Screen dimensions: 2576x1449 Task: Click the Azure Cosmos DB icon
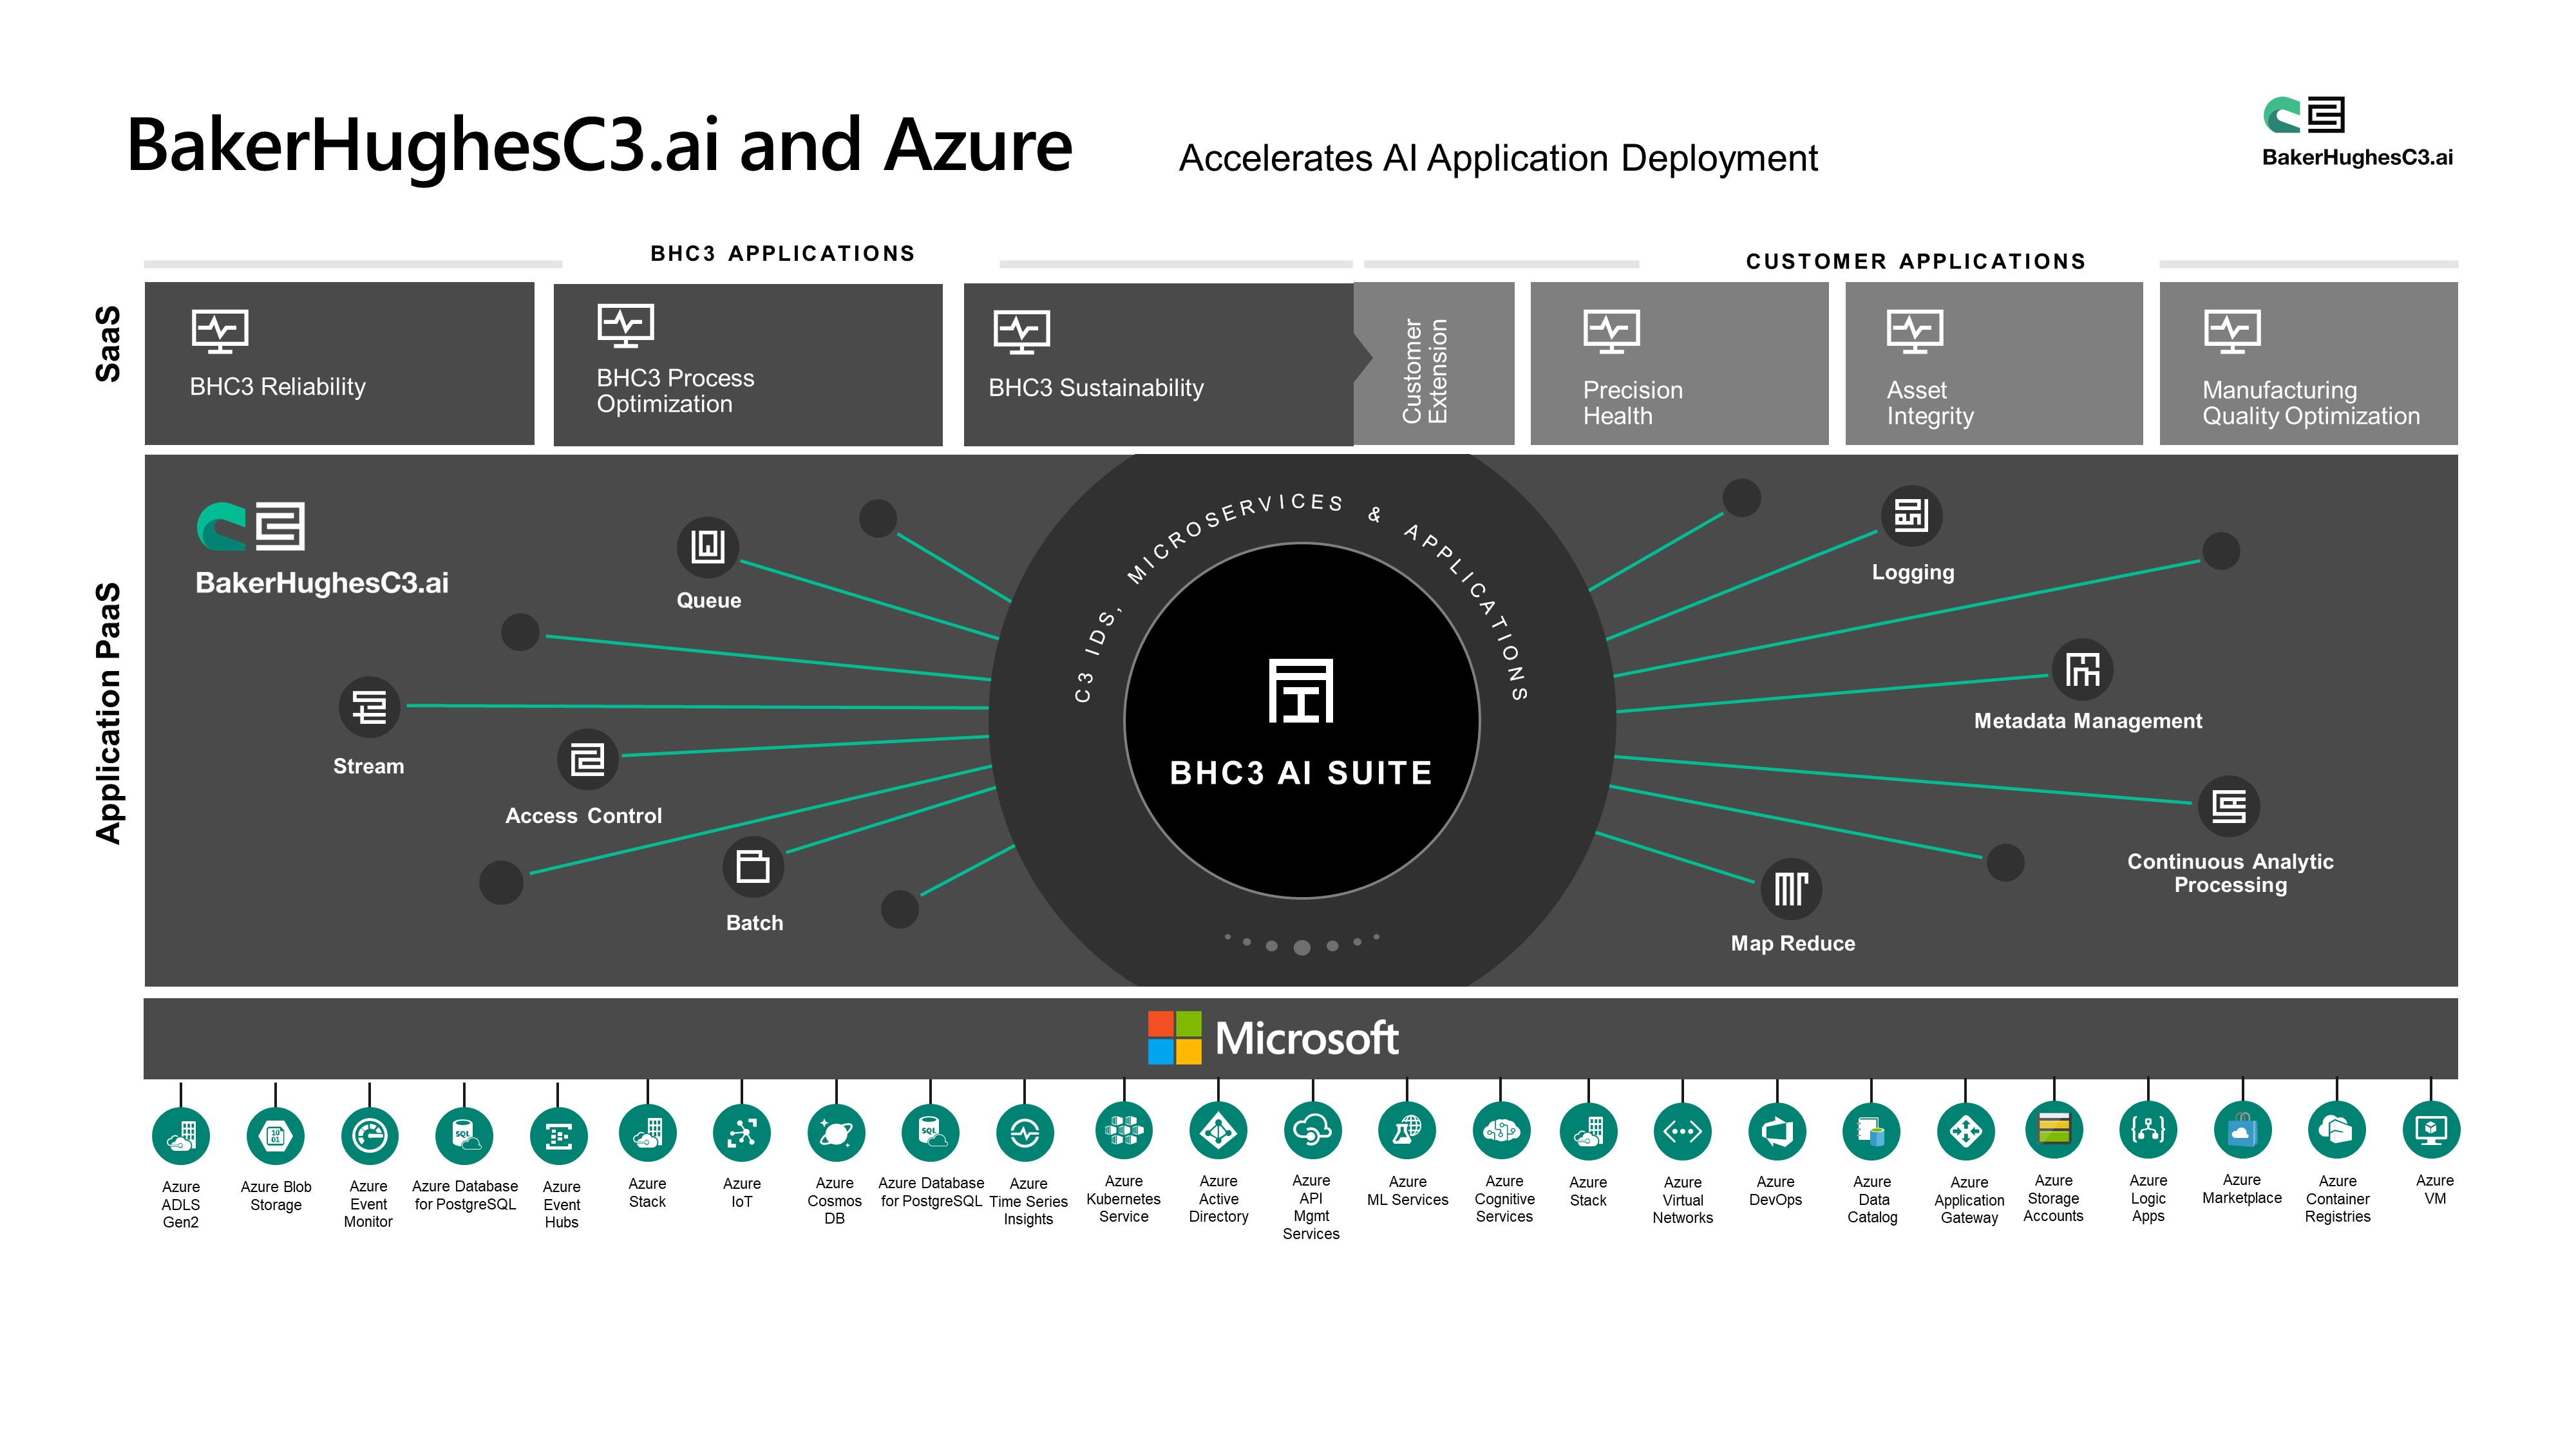pyautogui.click(x=835, y=1133)
